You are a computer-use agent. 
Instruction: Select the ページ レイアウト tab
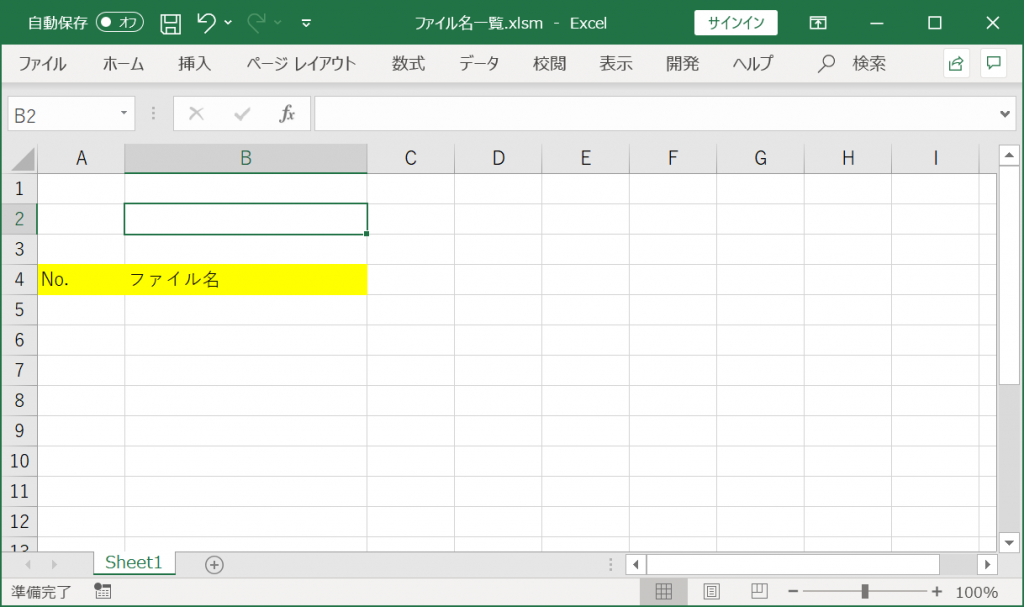pyautogui.click(x=301, y=63)
